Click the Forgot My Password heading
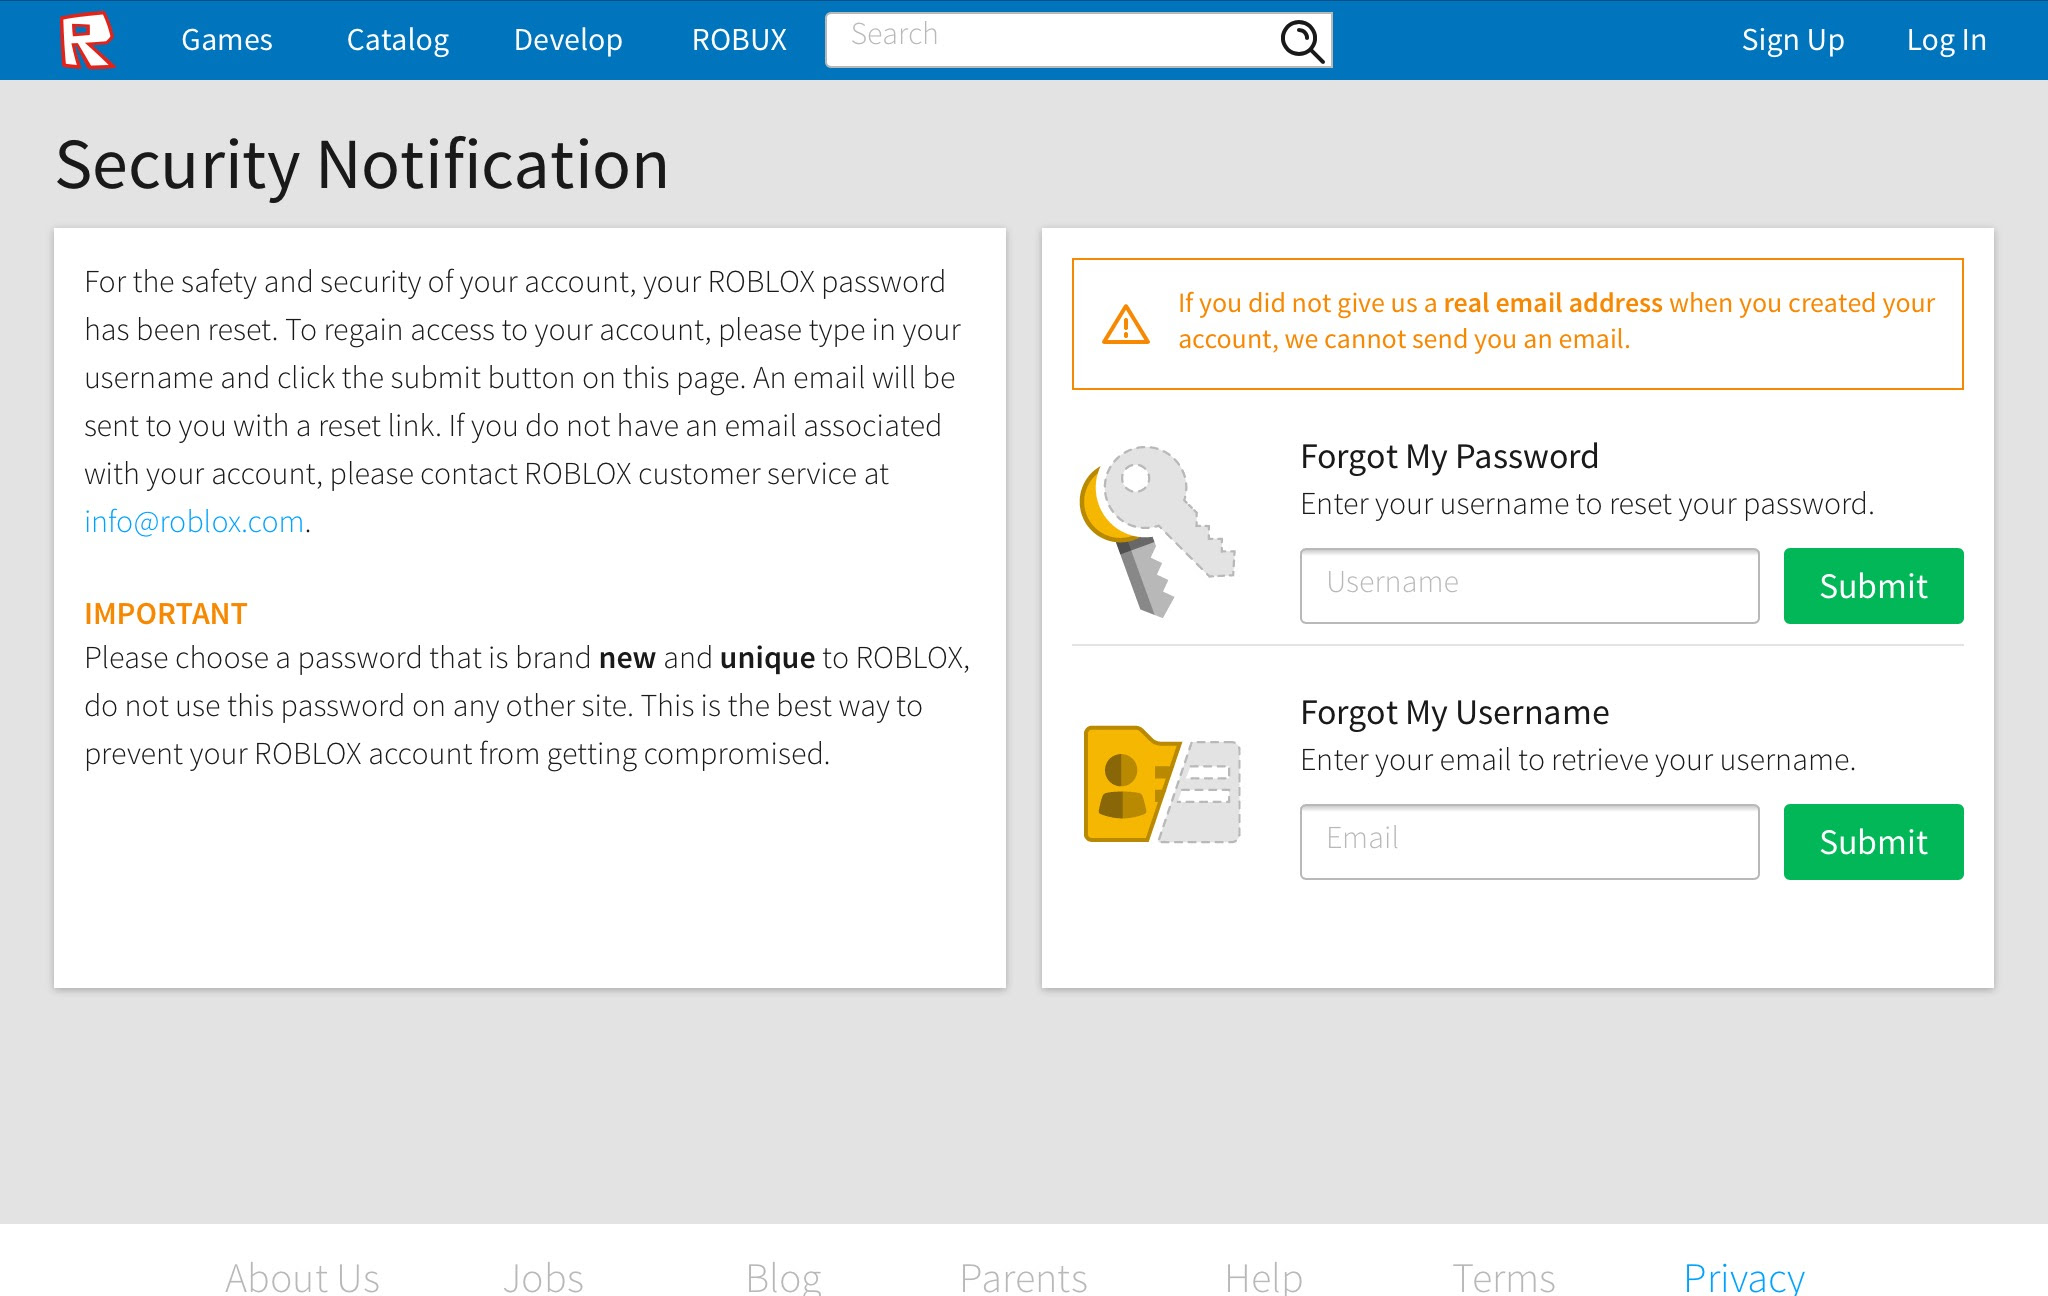This screenshot has width=2048, height=1296. (x=1449, y=457)
